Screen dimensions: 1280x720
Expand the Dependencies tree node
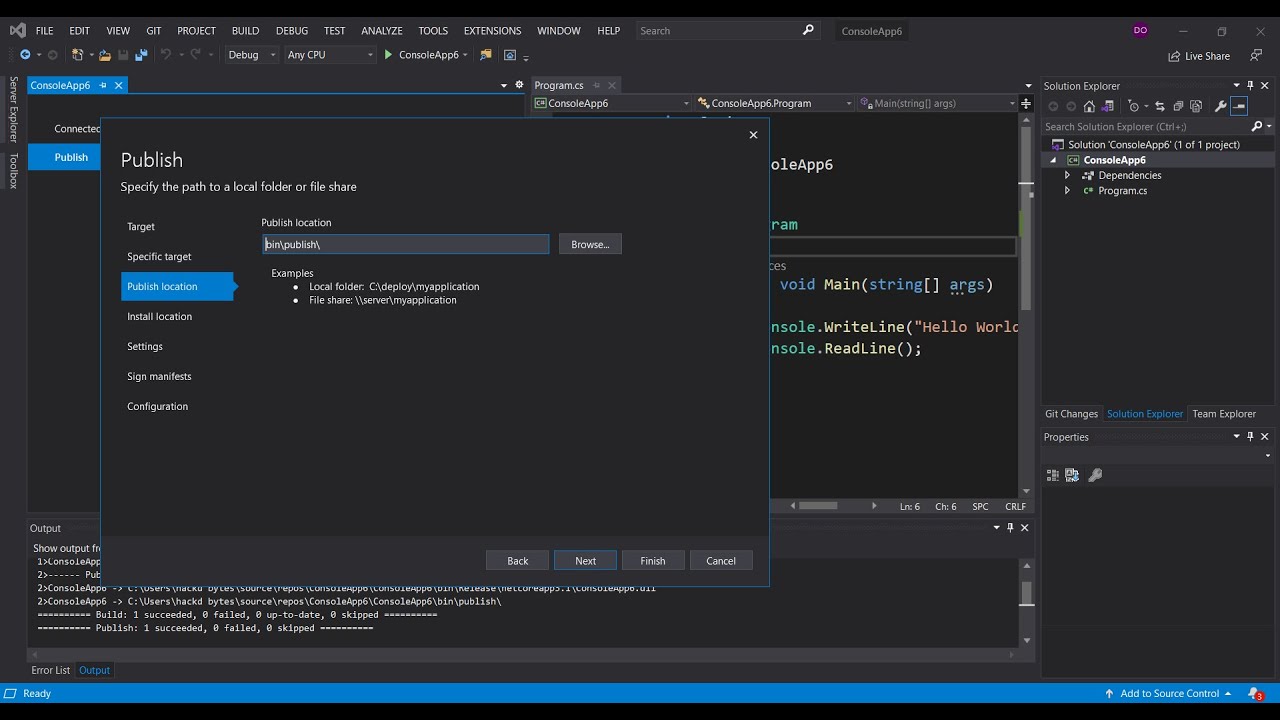tap(1067, 175)
